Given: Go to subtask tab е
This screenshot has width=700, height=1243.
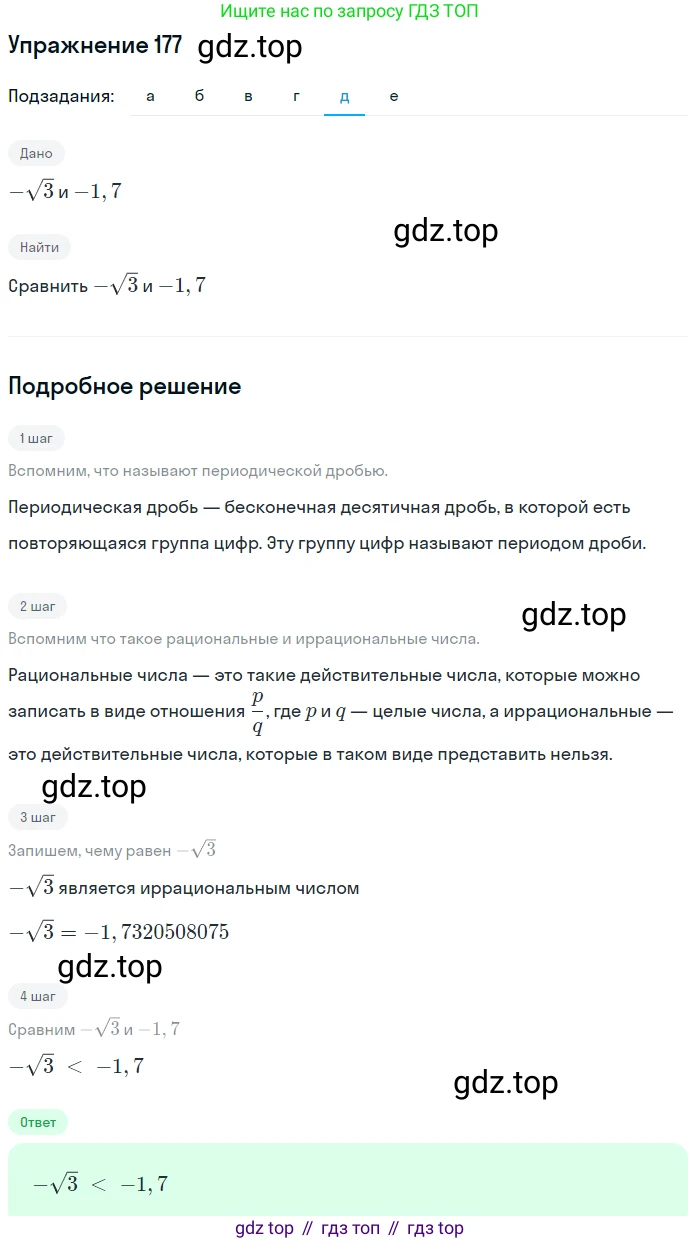Looking at the screenshot, I should pyautogui.click(x=394, y=96).
